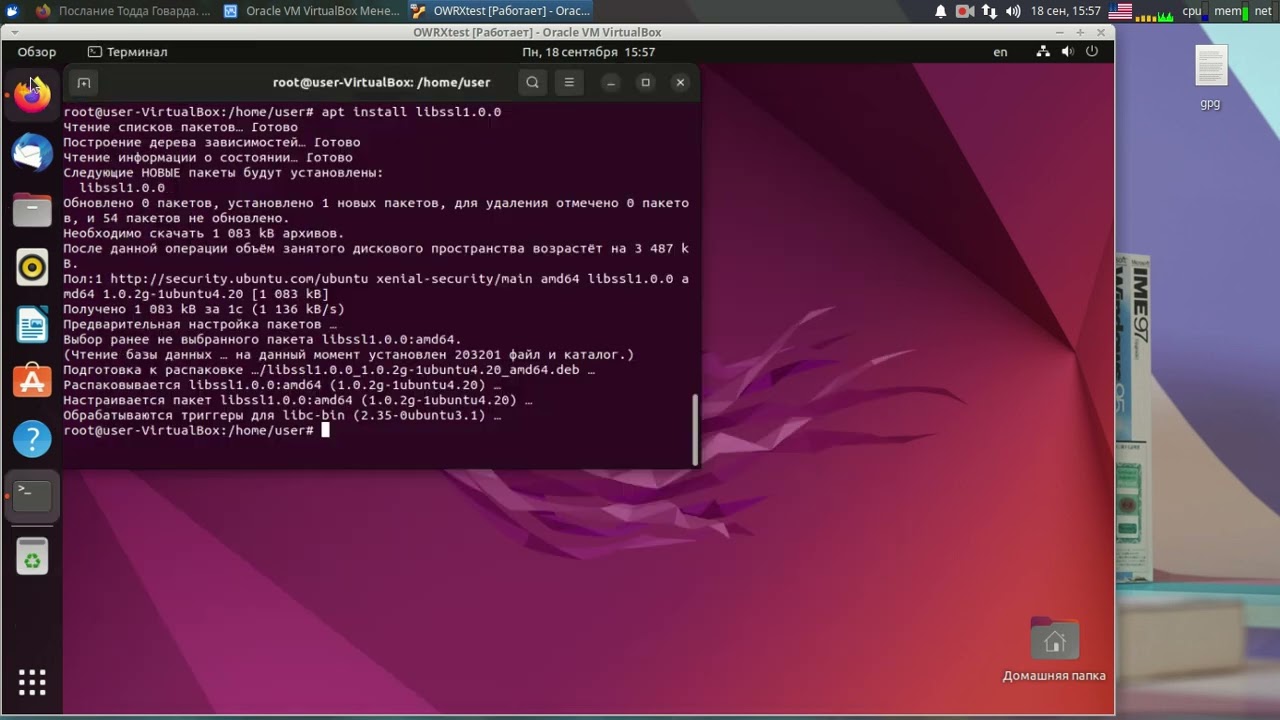Open the clock calendar Пн, 18 сентября
Image resolution: width=1280 pixels, height=720 pixels.
(x=588, y=52)
